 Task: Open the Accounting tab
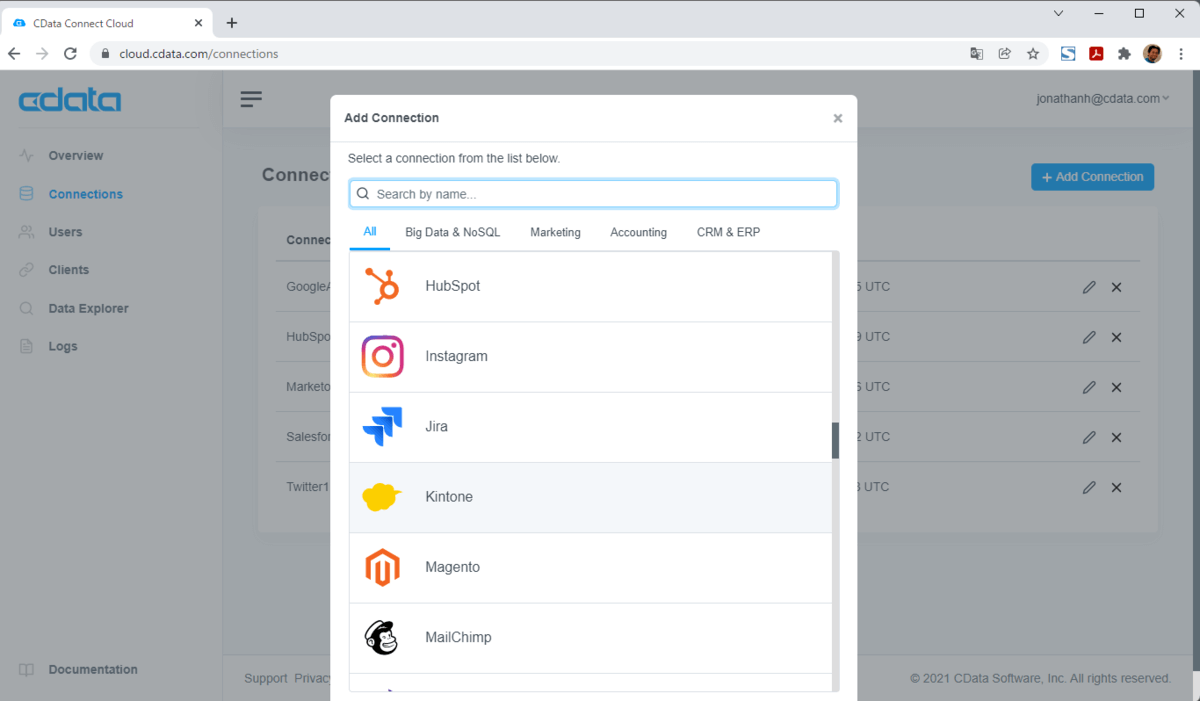[638, 232]
